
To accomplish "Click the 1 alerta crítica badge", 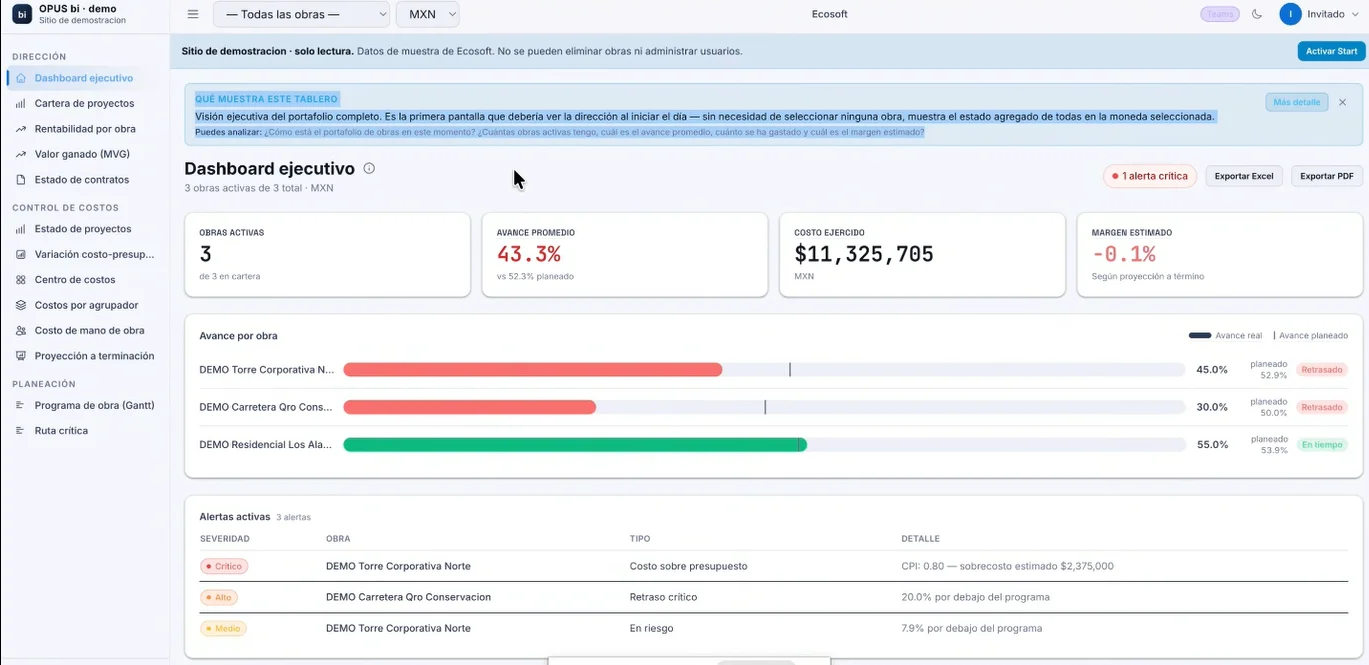I will click(x=1150, y=176).
